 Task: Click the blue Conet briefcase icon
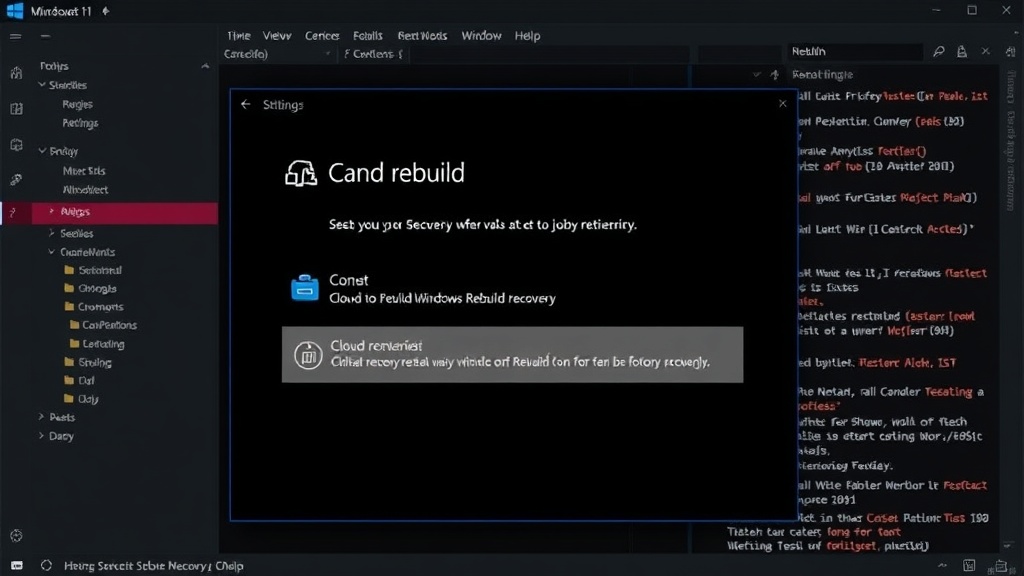click(x=304, y=288)
